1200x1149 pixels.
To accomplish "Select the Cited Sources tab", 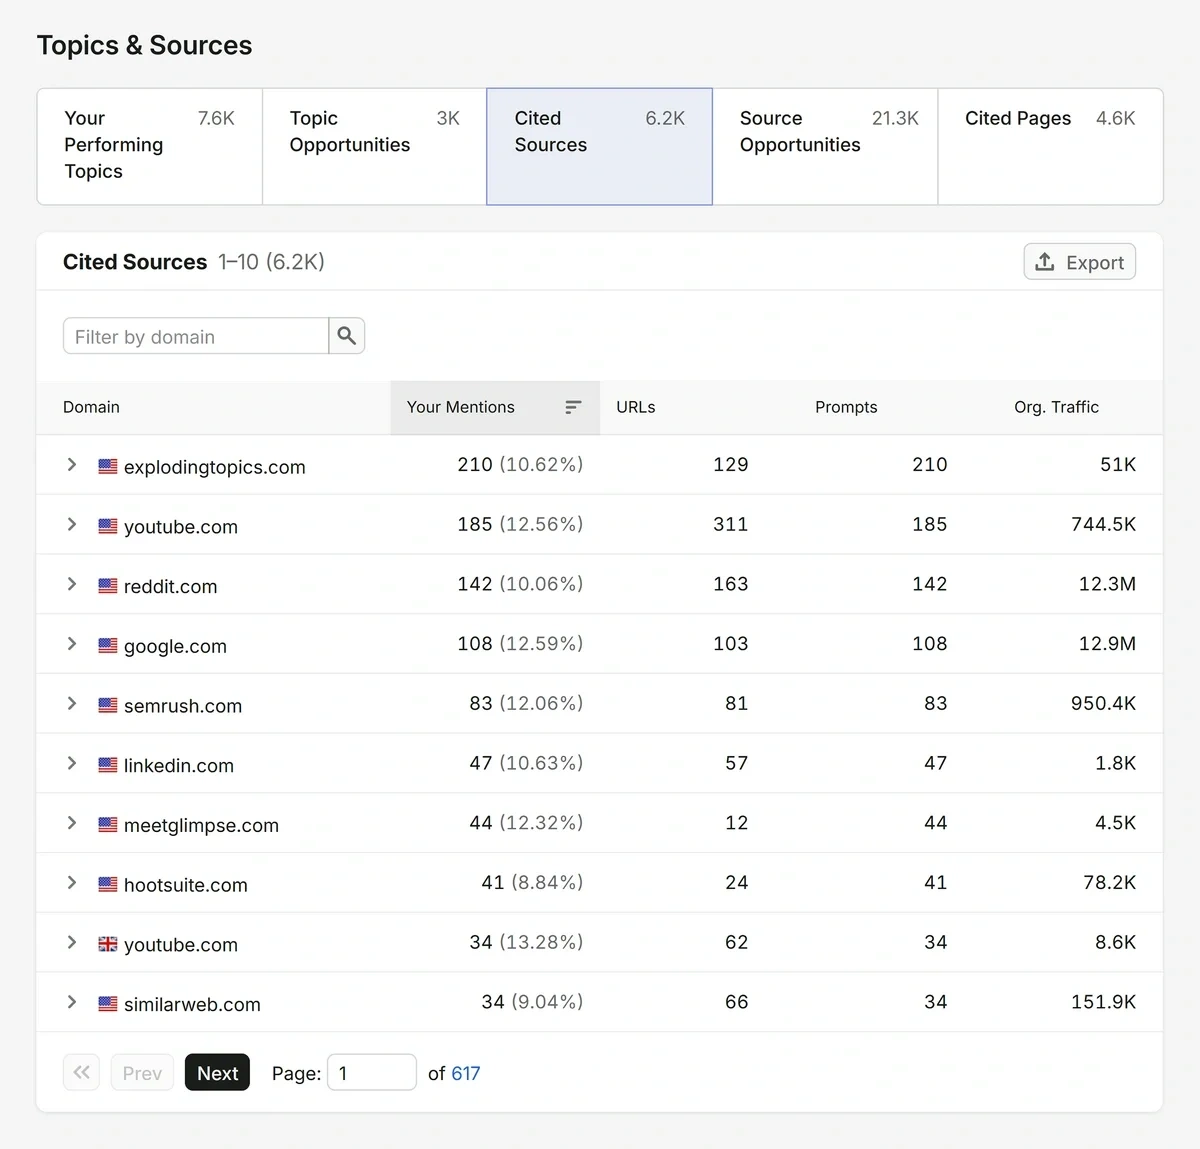I will (x=600, y=146).
